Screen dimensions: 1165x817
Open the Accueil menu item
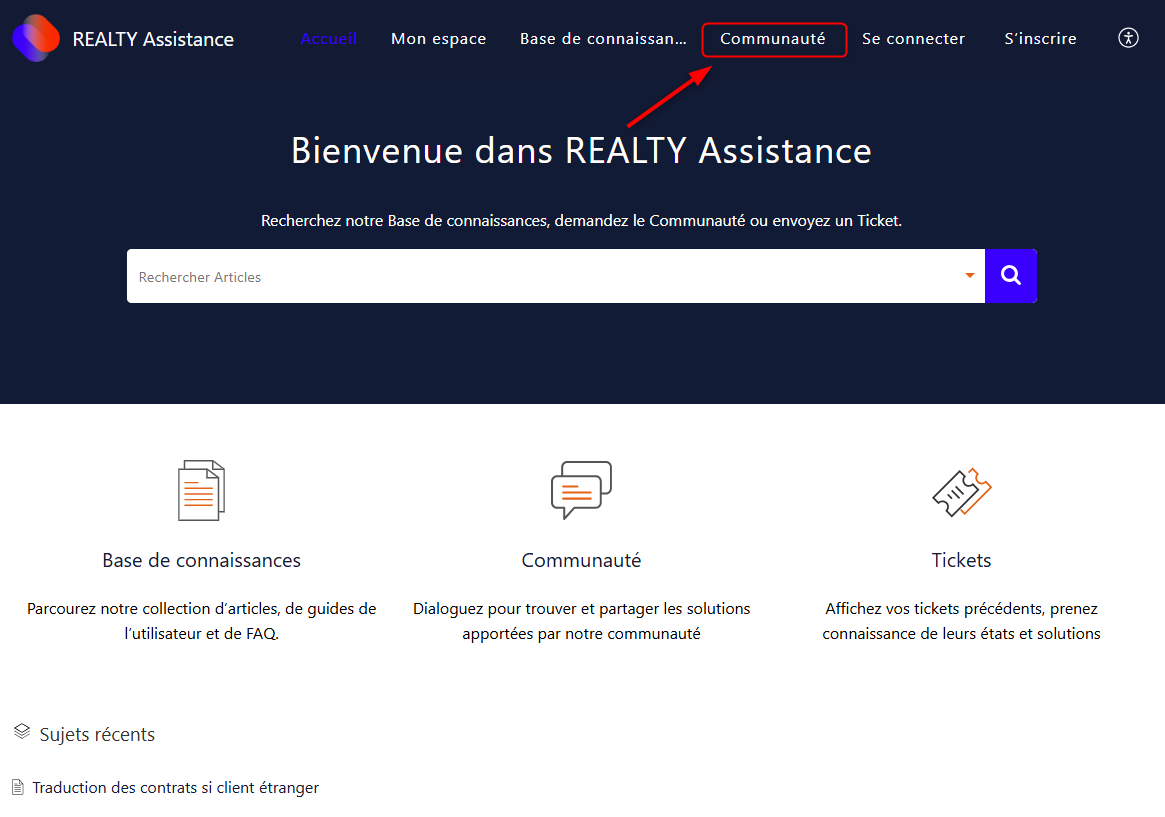[328, 39]
